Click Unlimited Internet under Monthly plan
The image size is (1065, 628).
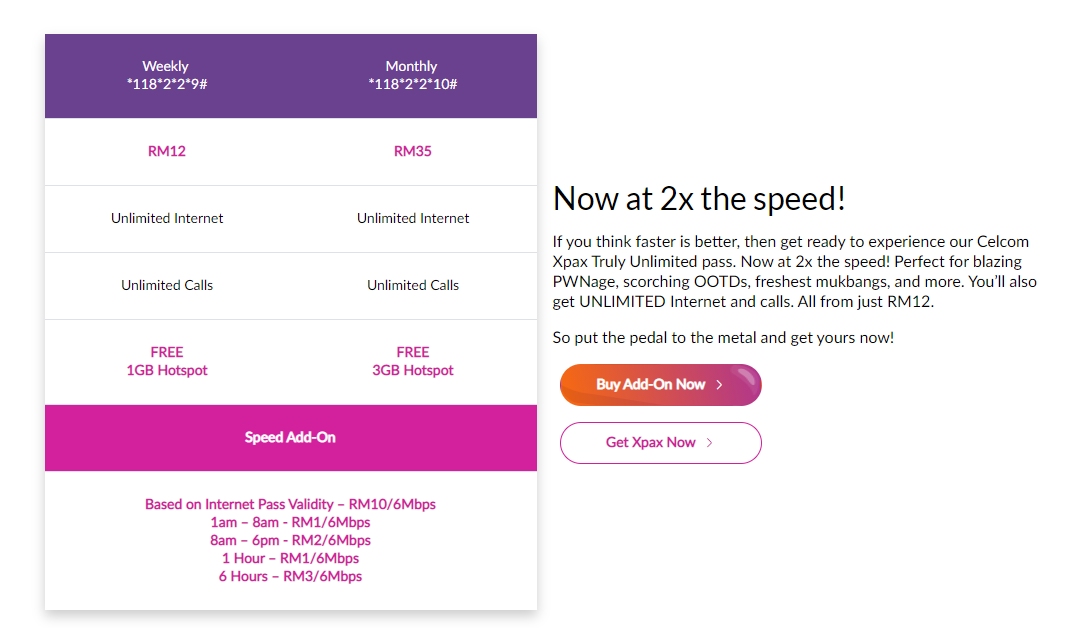coord(413,219)
